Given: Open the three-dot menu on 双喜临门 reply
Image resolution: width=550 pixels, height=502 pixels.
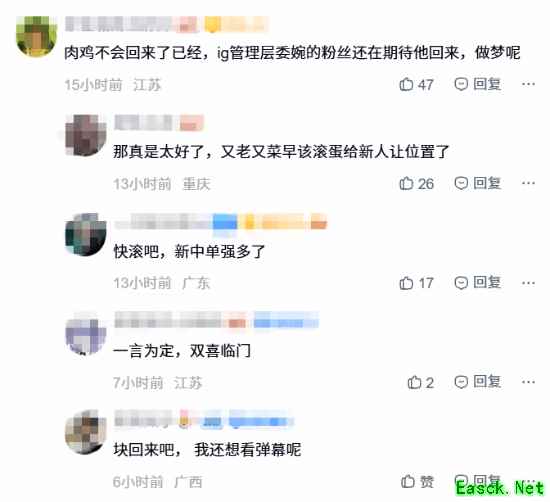Looking at the screenshot, I should (x=528, y=382).
